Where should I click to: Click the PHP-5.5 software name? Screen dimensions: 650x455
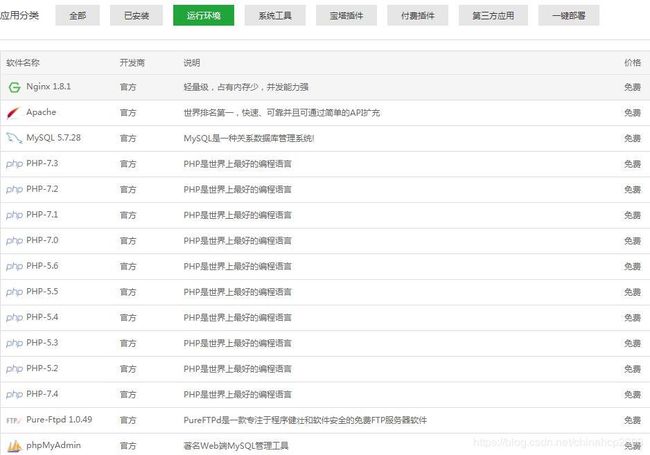click(42, 291)
